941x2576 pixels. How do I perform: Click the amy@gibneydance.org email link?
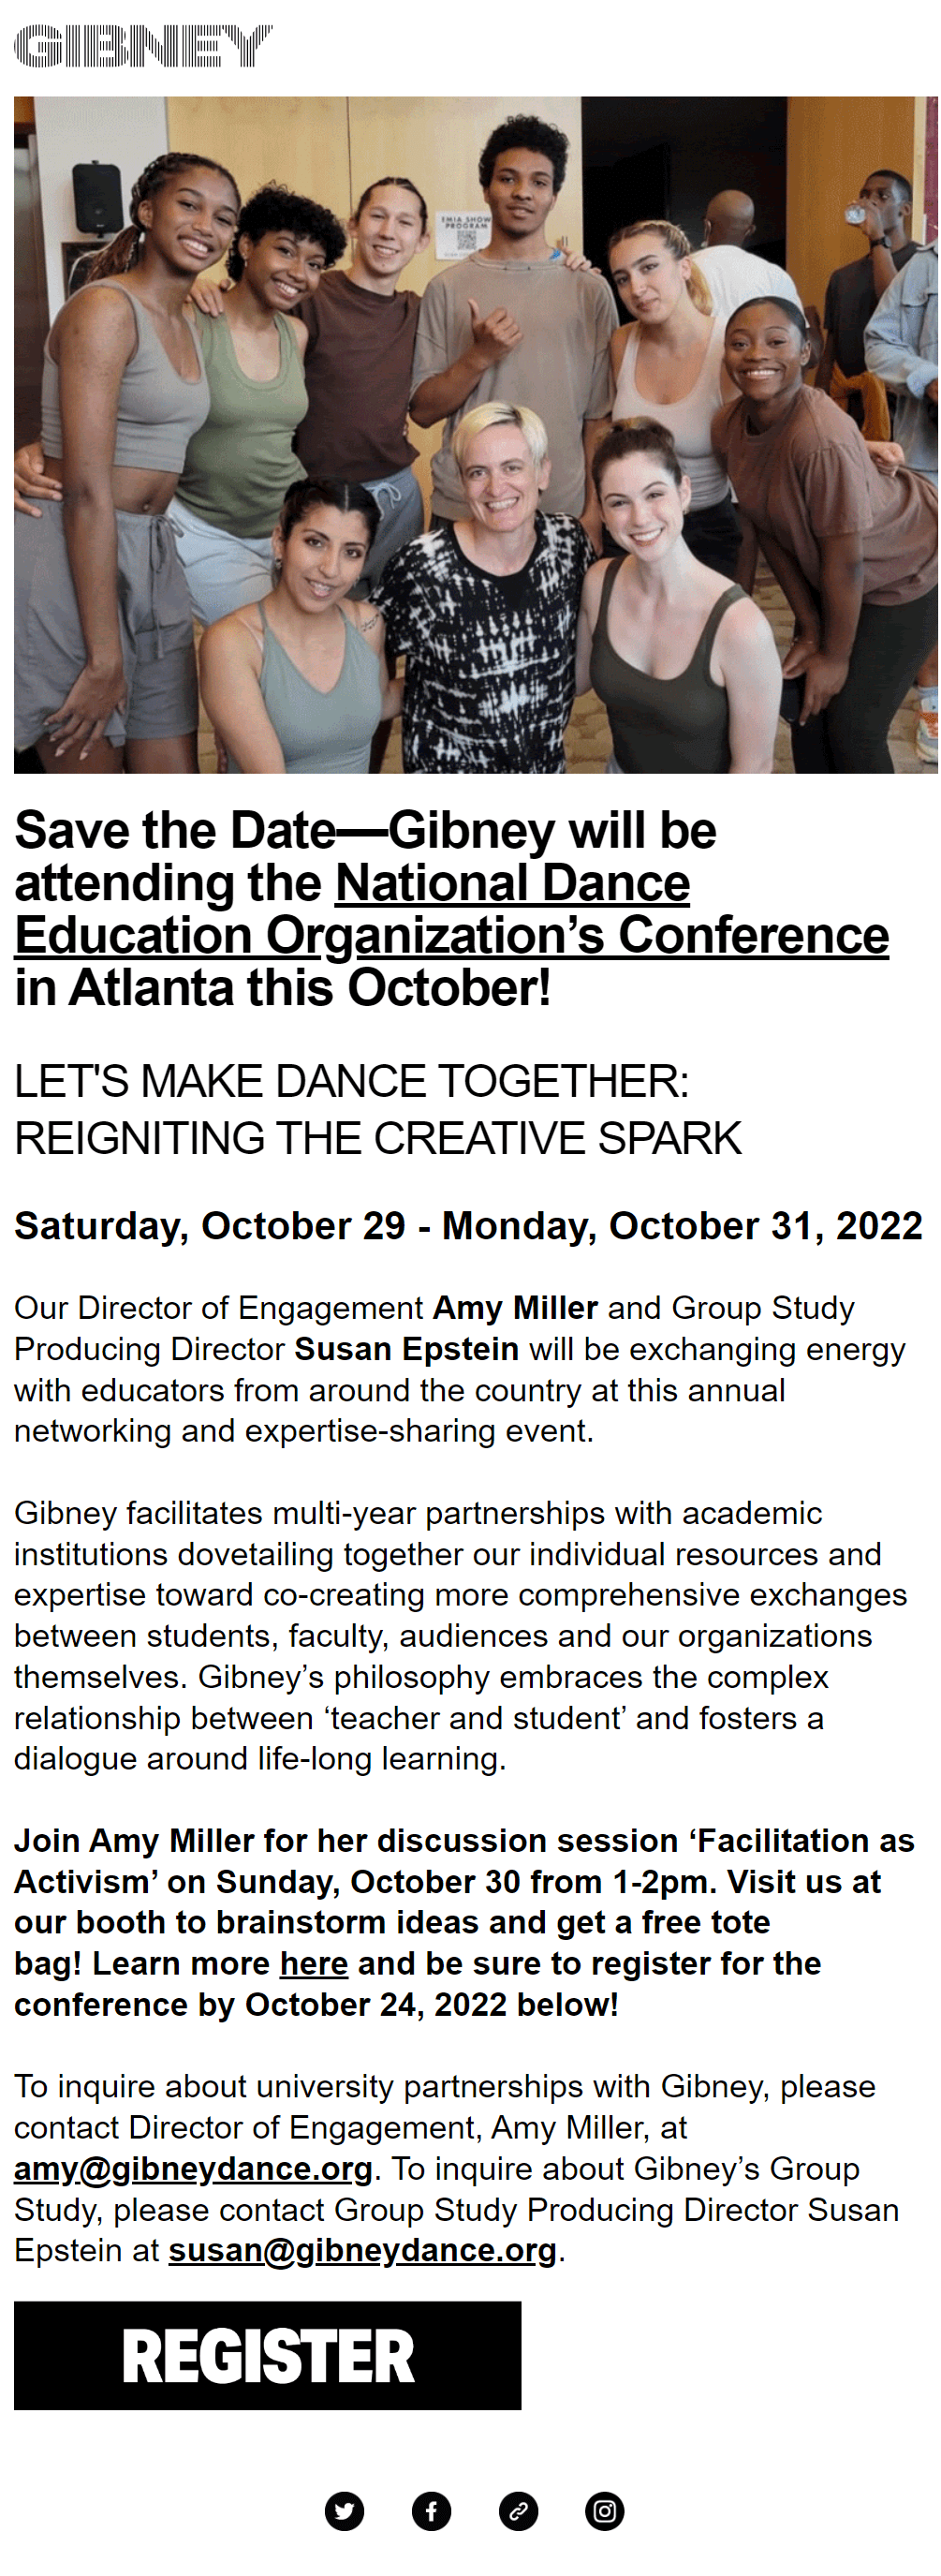(193, 2168)
